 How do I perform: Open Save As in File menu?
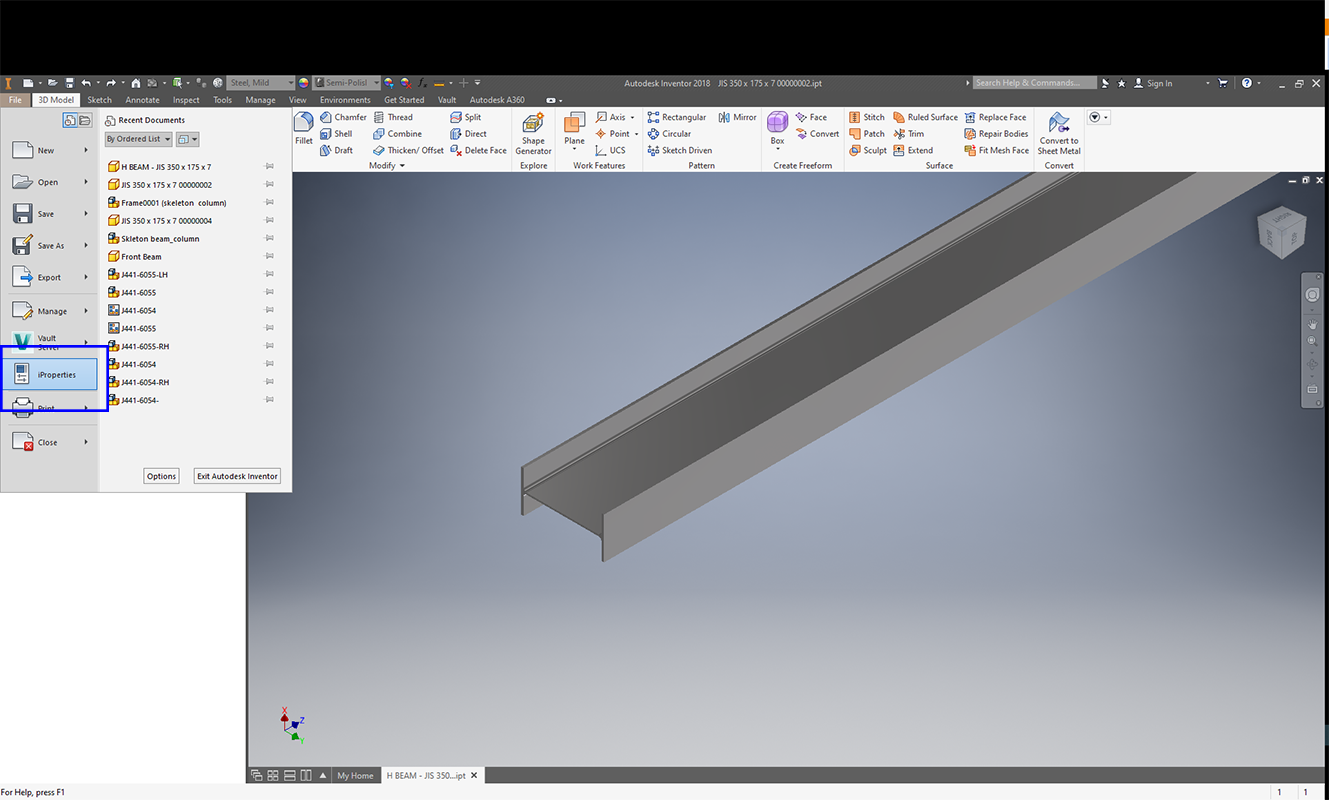point(50,246)
